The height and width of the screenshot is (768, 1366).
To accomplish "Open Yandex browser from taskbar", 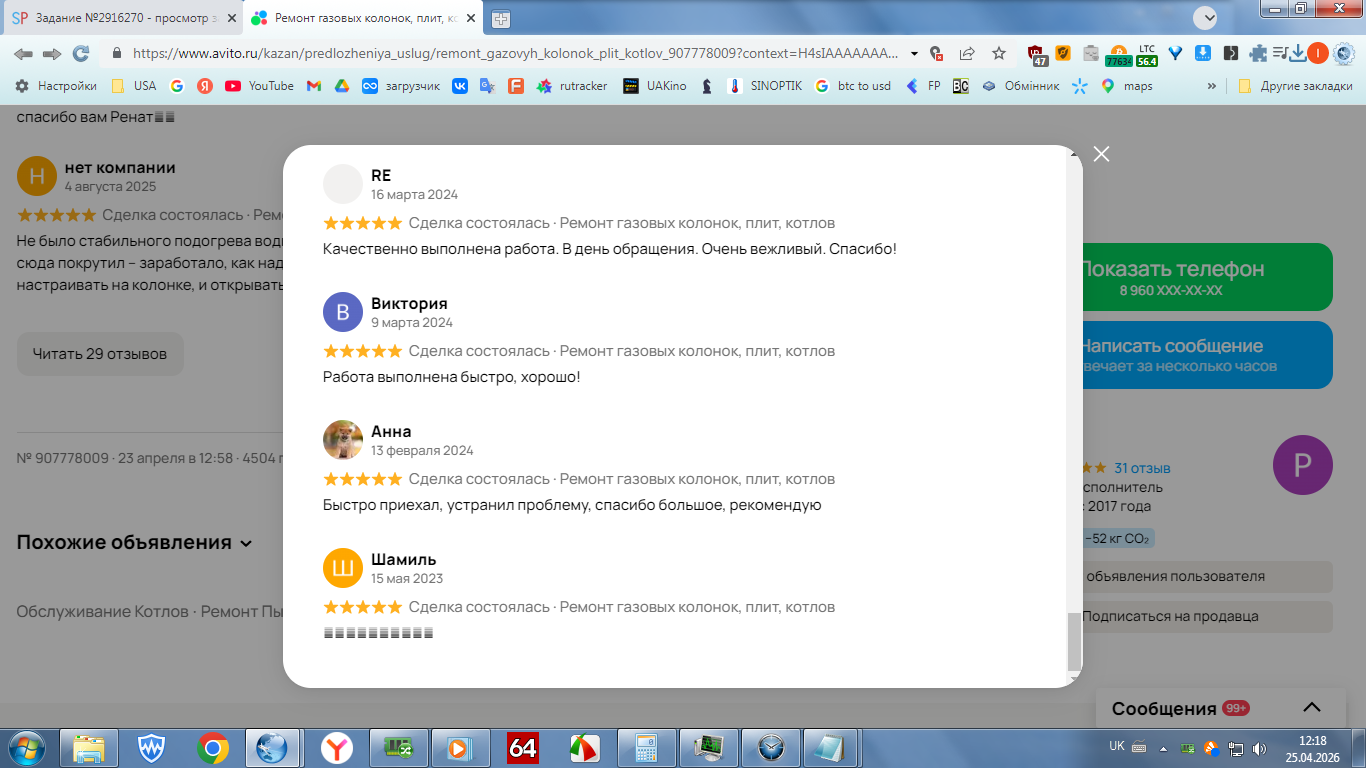I will tap(337, 747).
